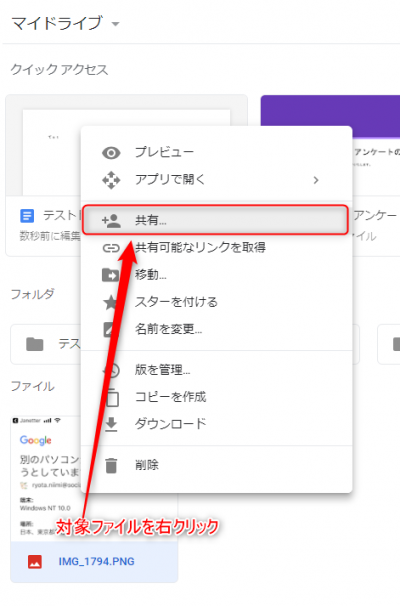Click the folder icon beside テス
This screenshot has height=606, width=400.
(x=34, y=344)
